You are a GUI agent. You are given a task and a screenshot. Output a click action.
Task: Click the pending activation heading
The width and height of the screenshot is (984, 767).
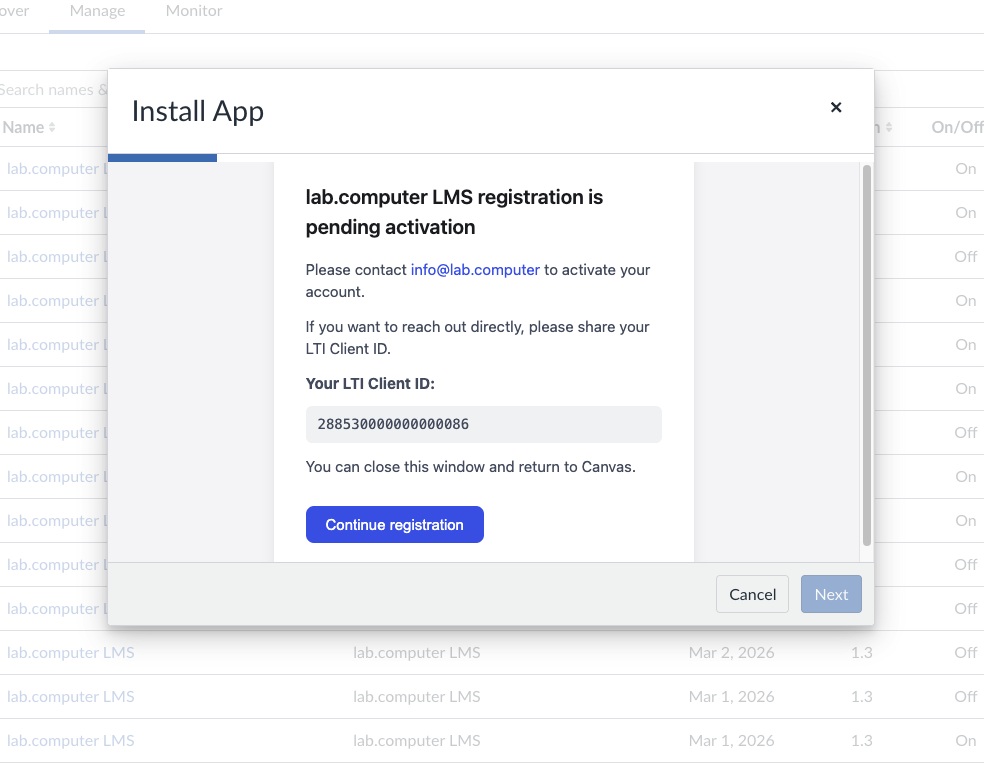point(454,212)
